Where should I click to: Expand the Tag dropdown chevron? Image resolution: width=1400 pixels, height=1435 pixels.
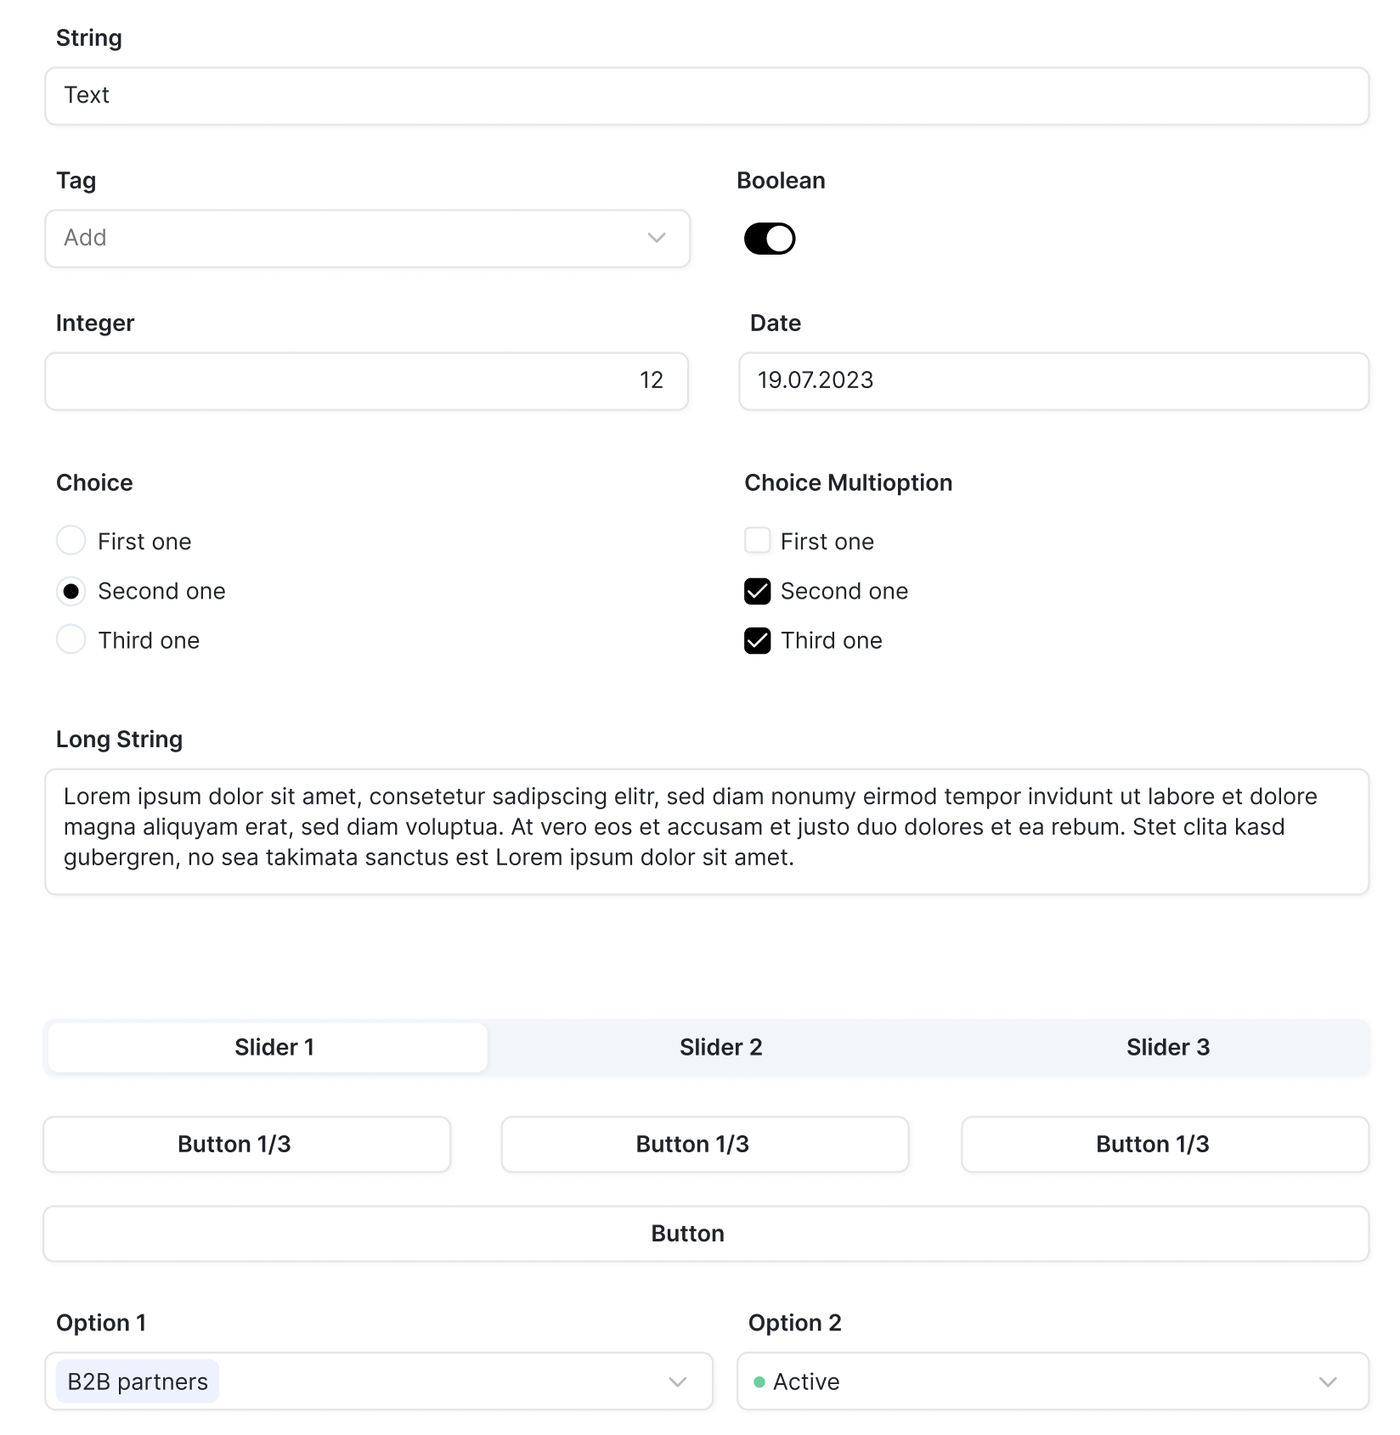tap(656, 238)
